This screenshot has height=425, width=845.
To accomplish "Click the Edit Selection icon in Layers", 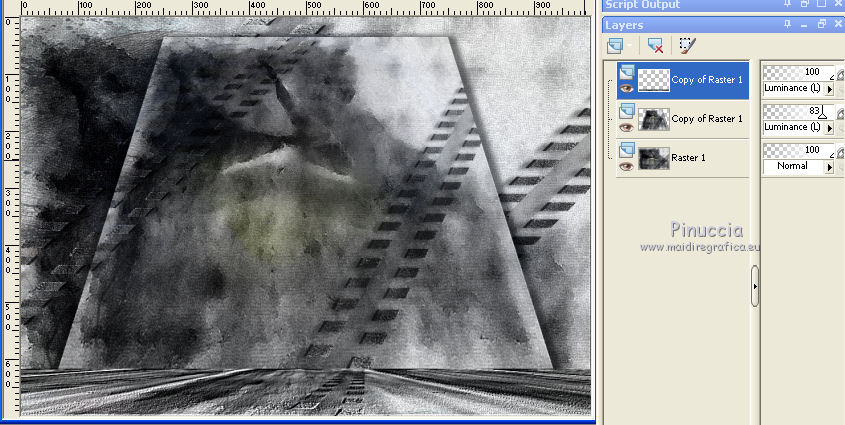I will click(x=687, y=45).
